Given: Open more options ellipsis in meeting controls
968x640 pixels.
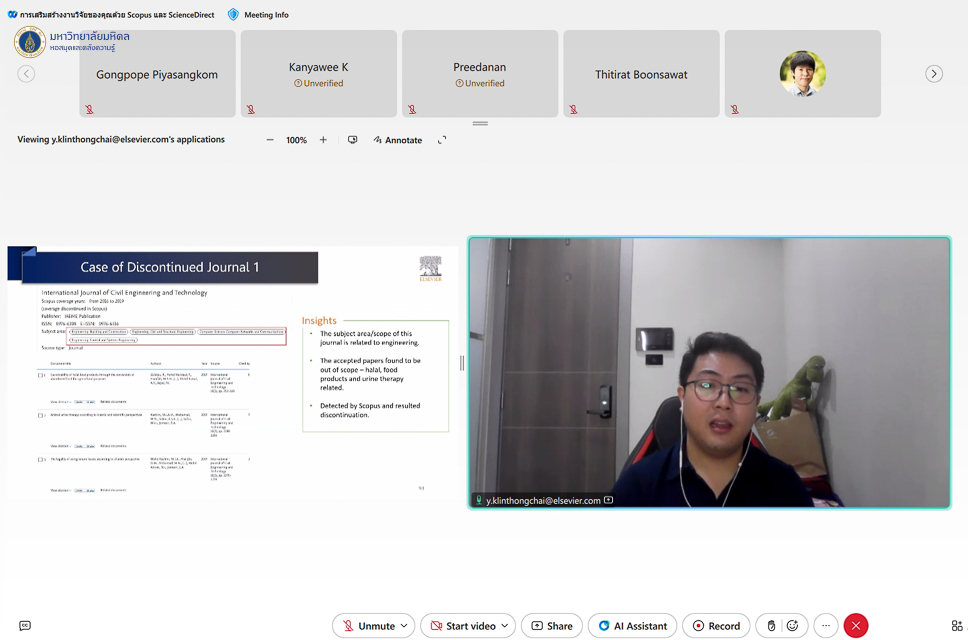Looking at the screenshot, I should [825, 626].
